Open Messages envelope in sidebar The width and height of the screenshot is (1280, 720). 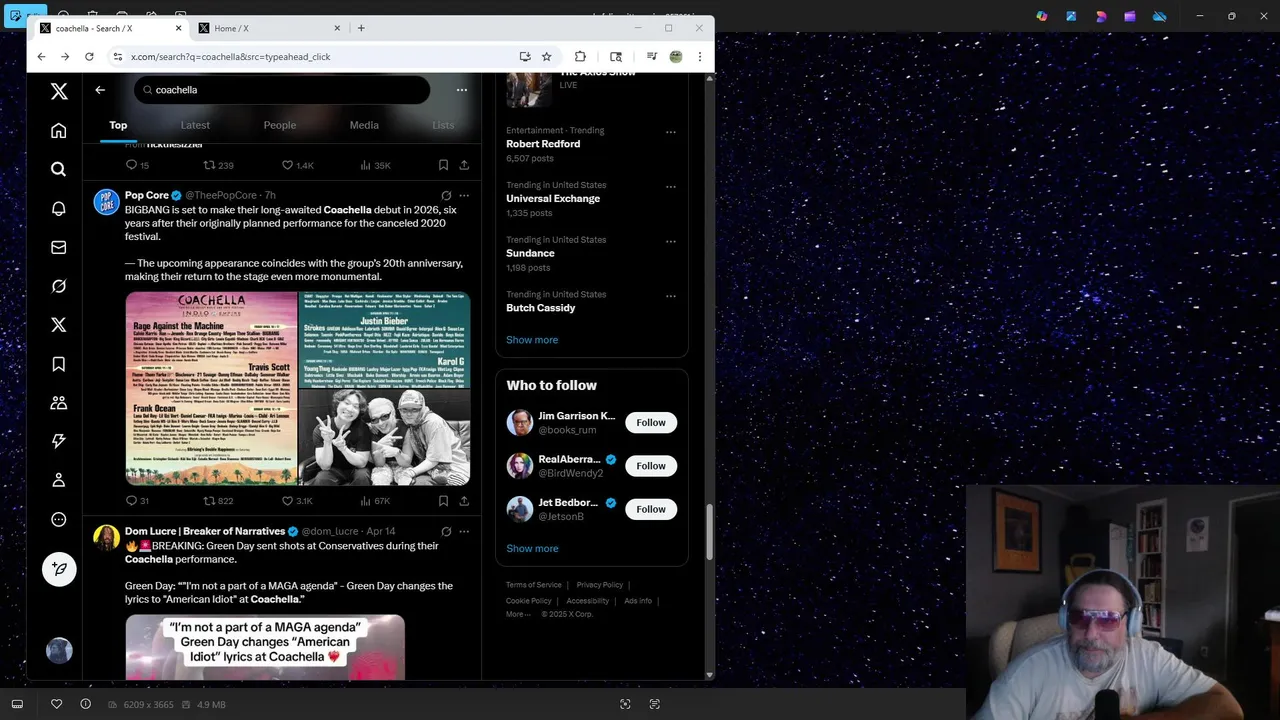[x=59, y=247]
